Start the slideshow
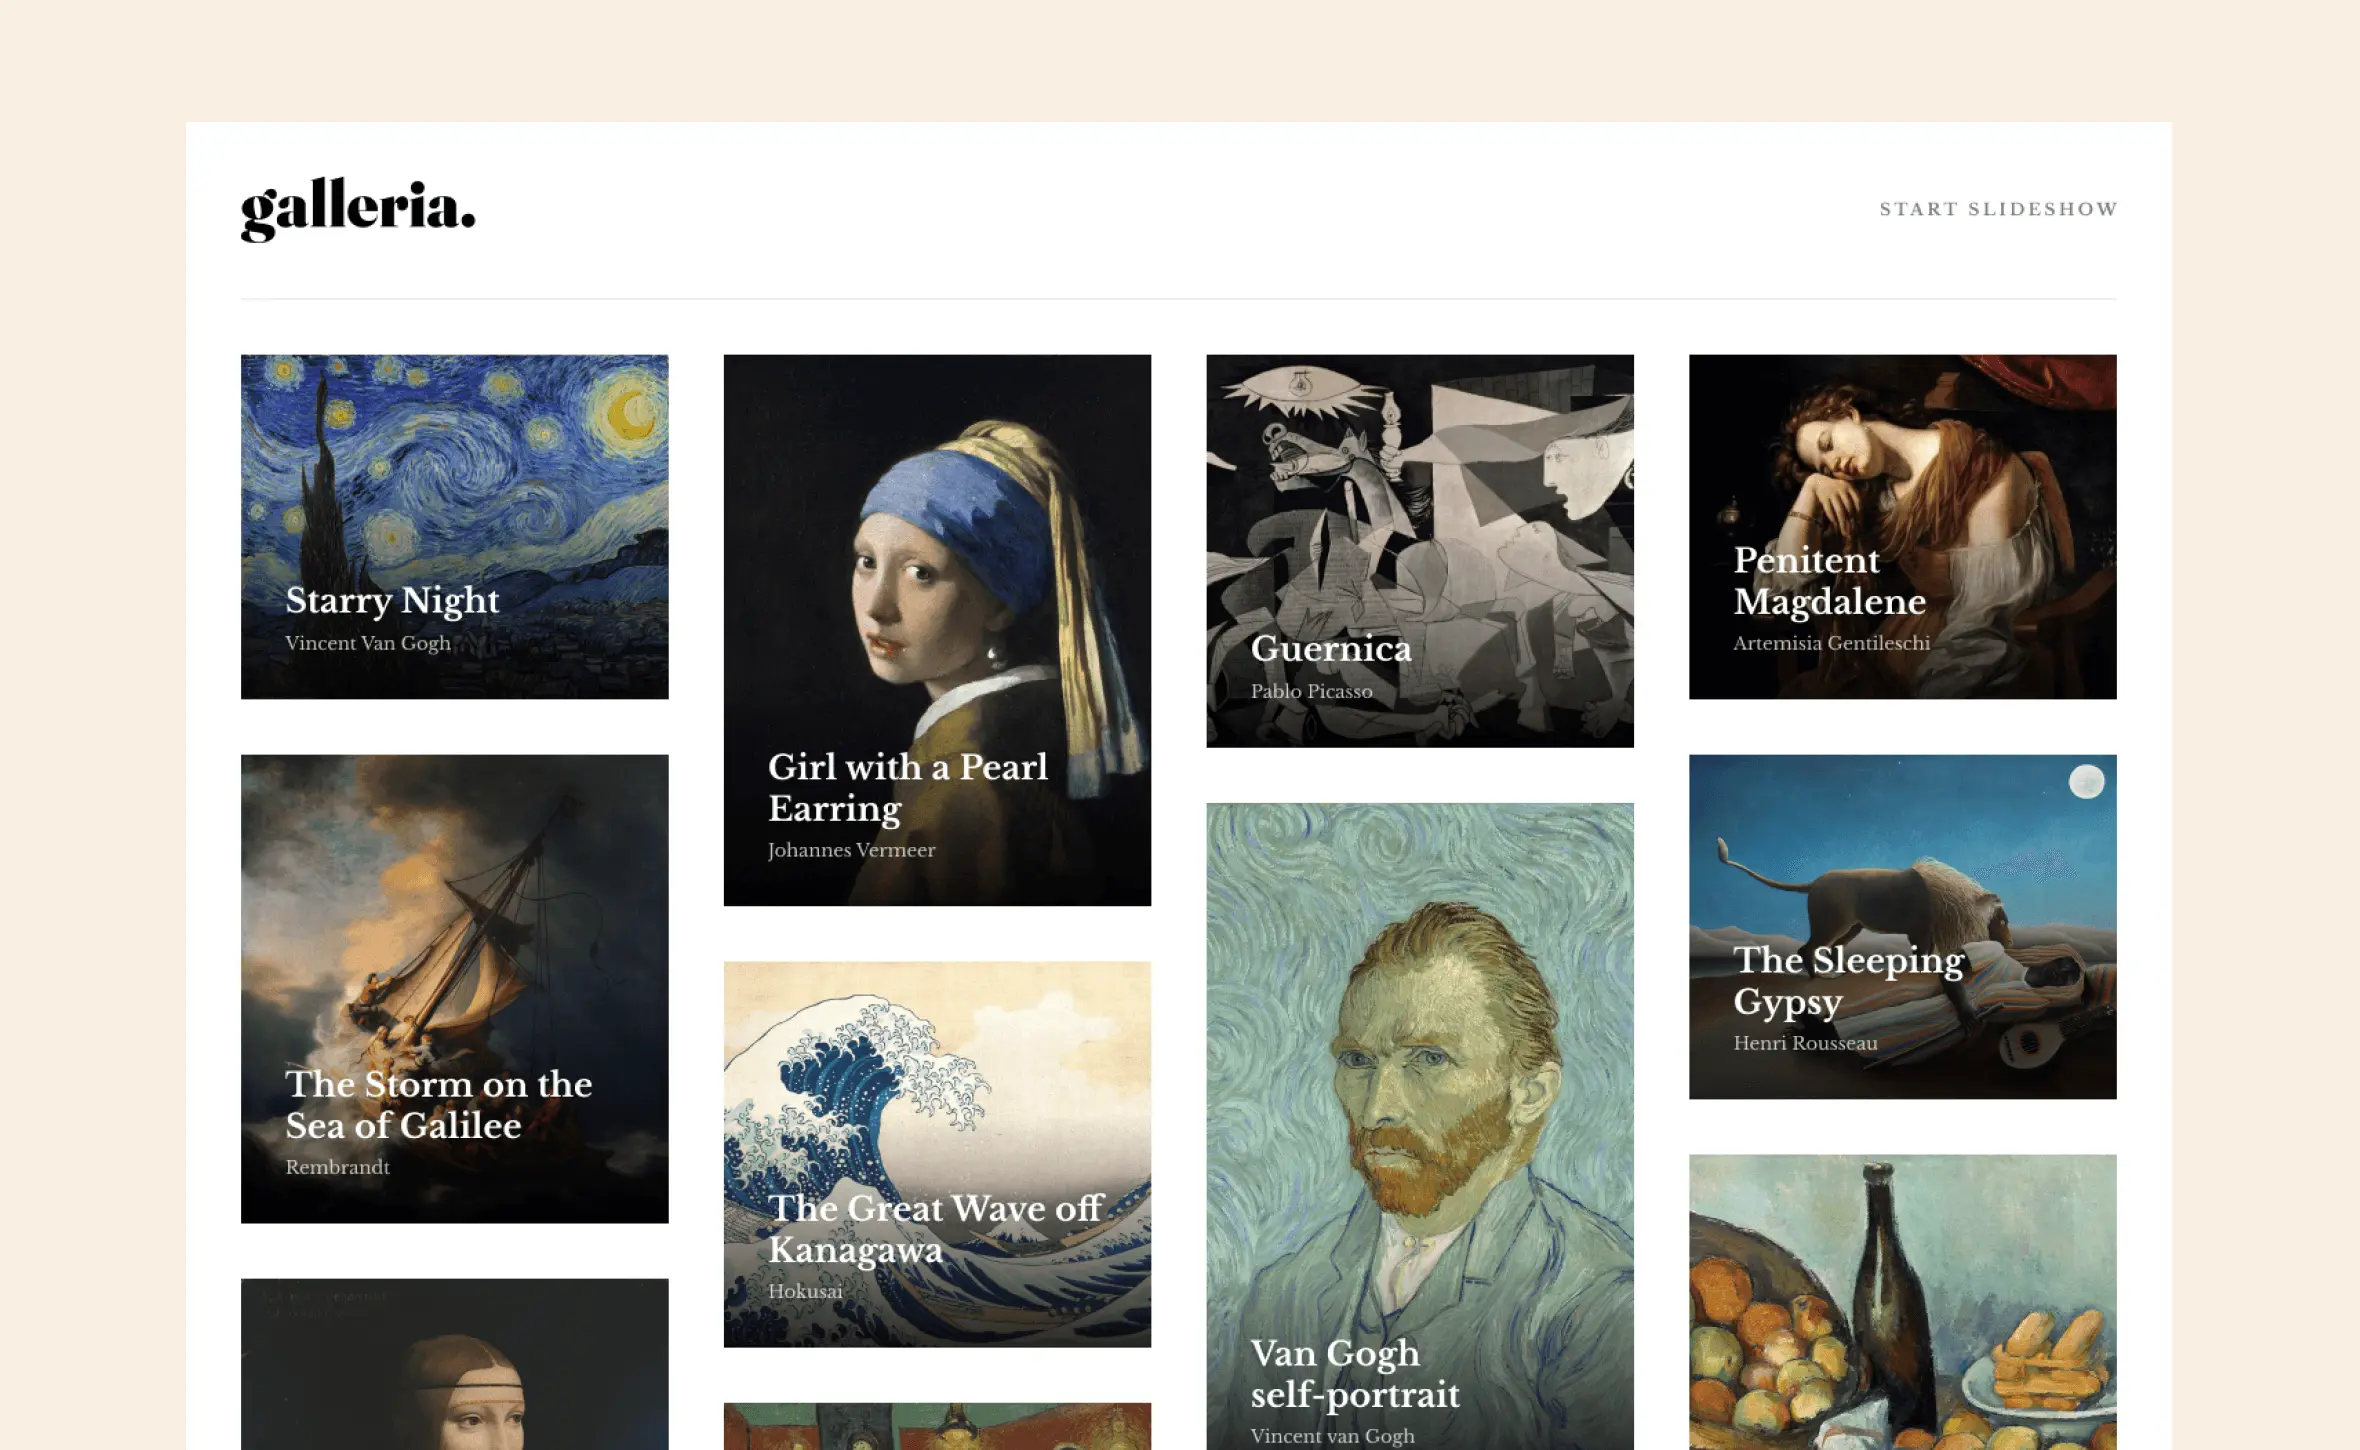The image size is (2360, 1450). tap(1998, 209)
